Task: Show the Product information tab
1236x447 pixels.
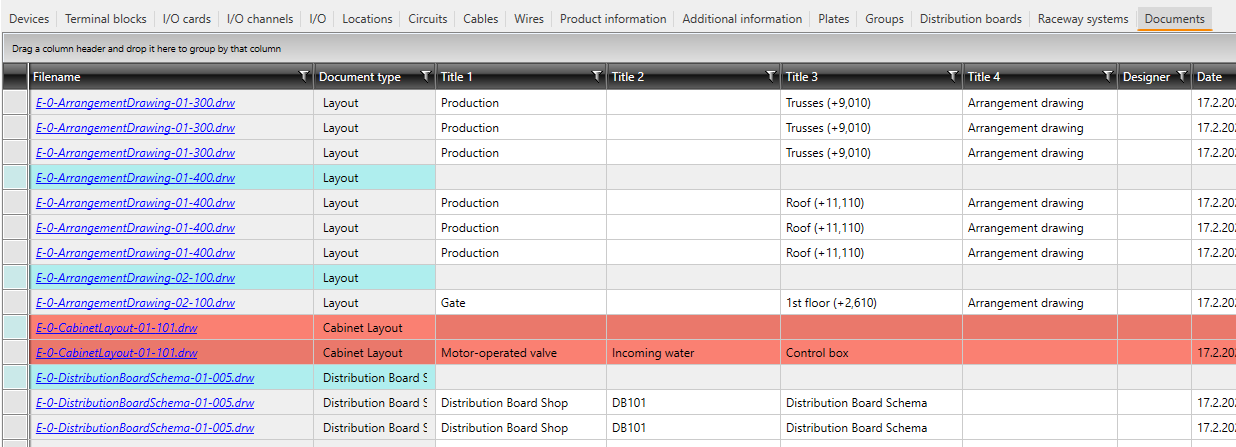Action: [613, 19]
